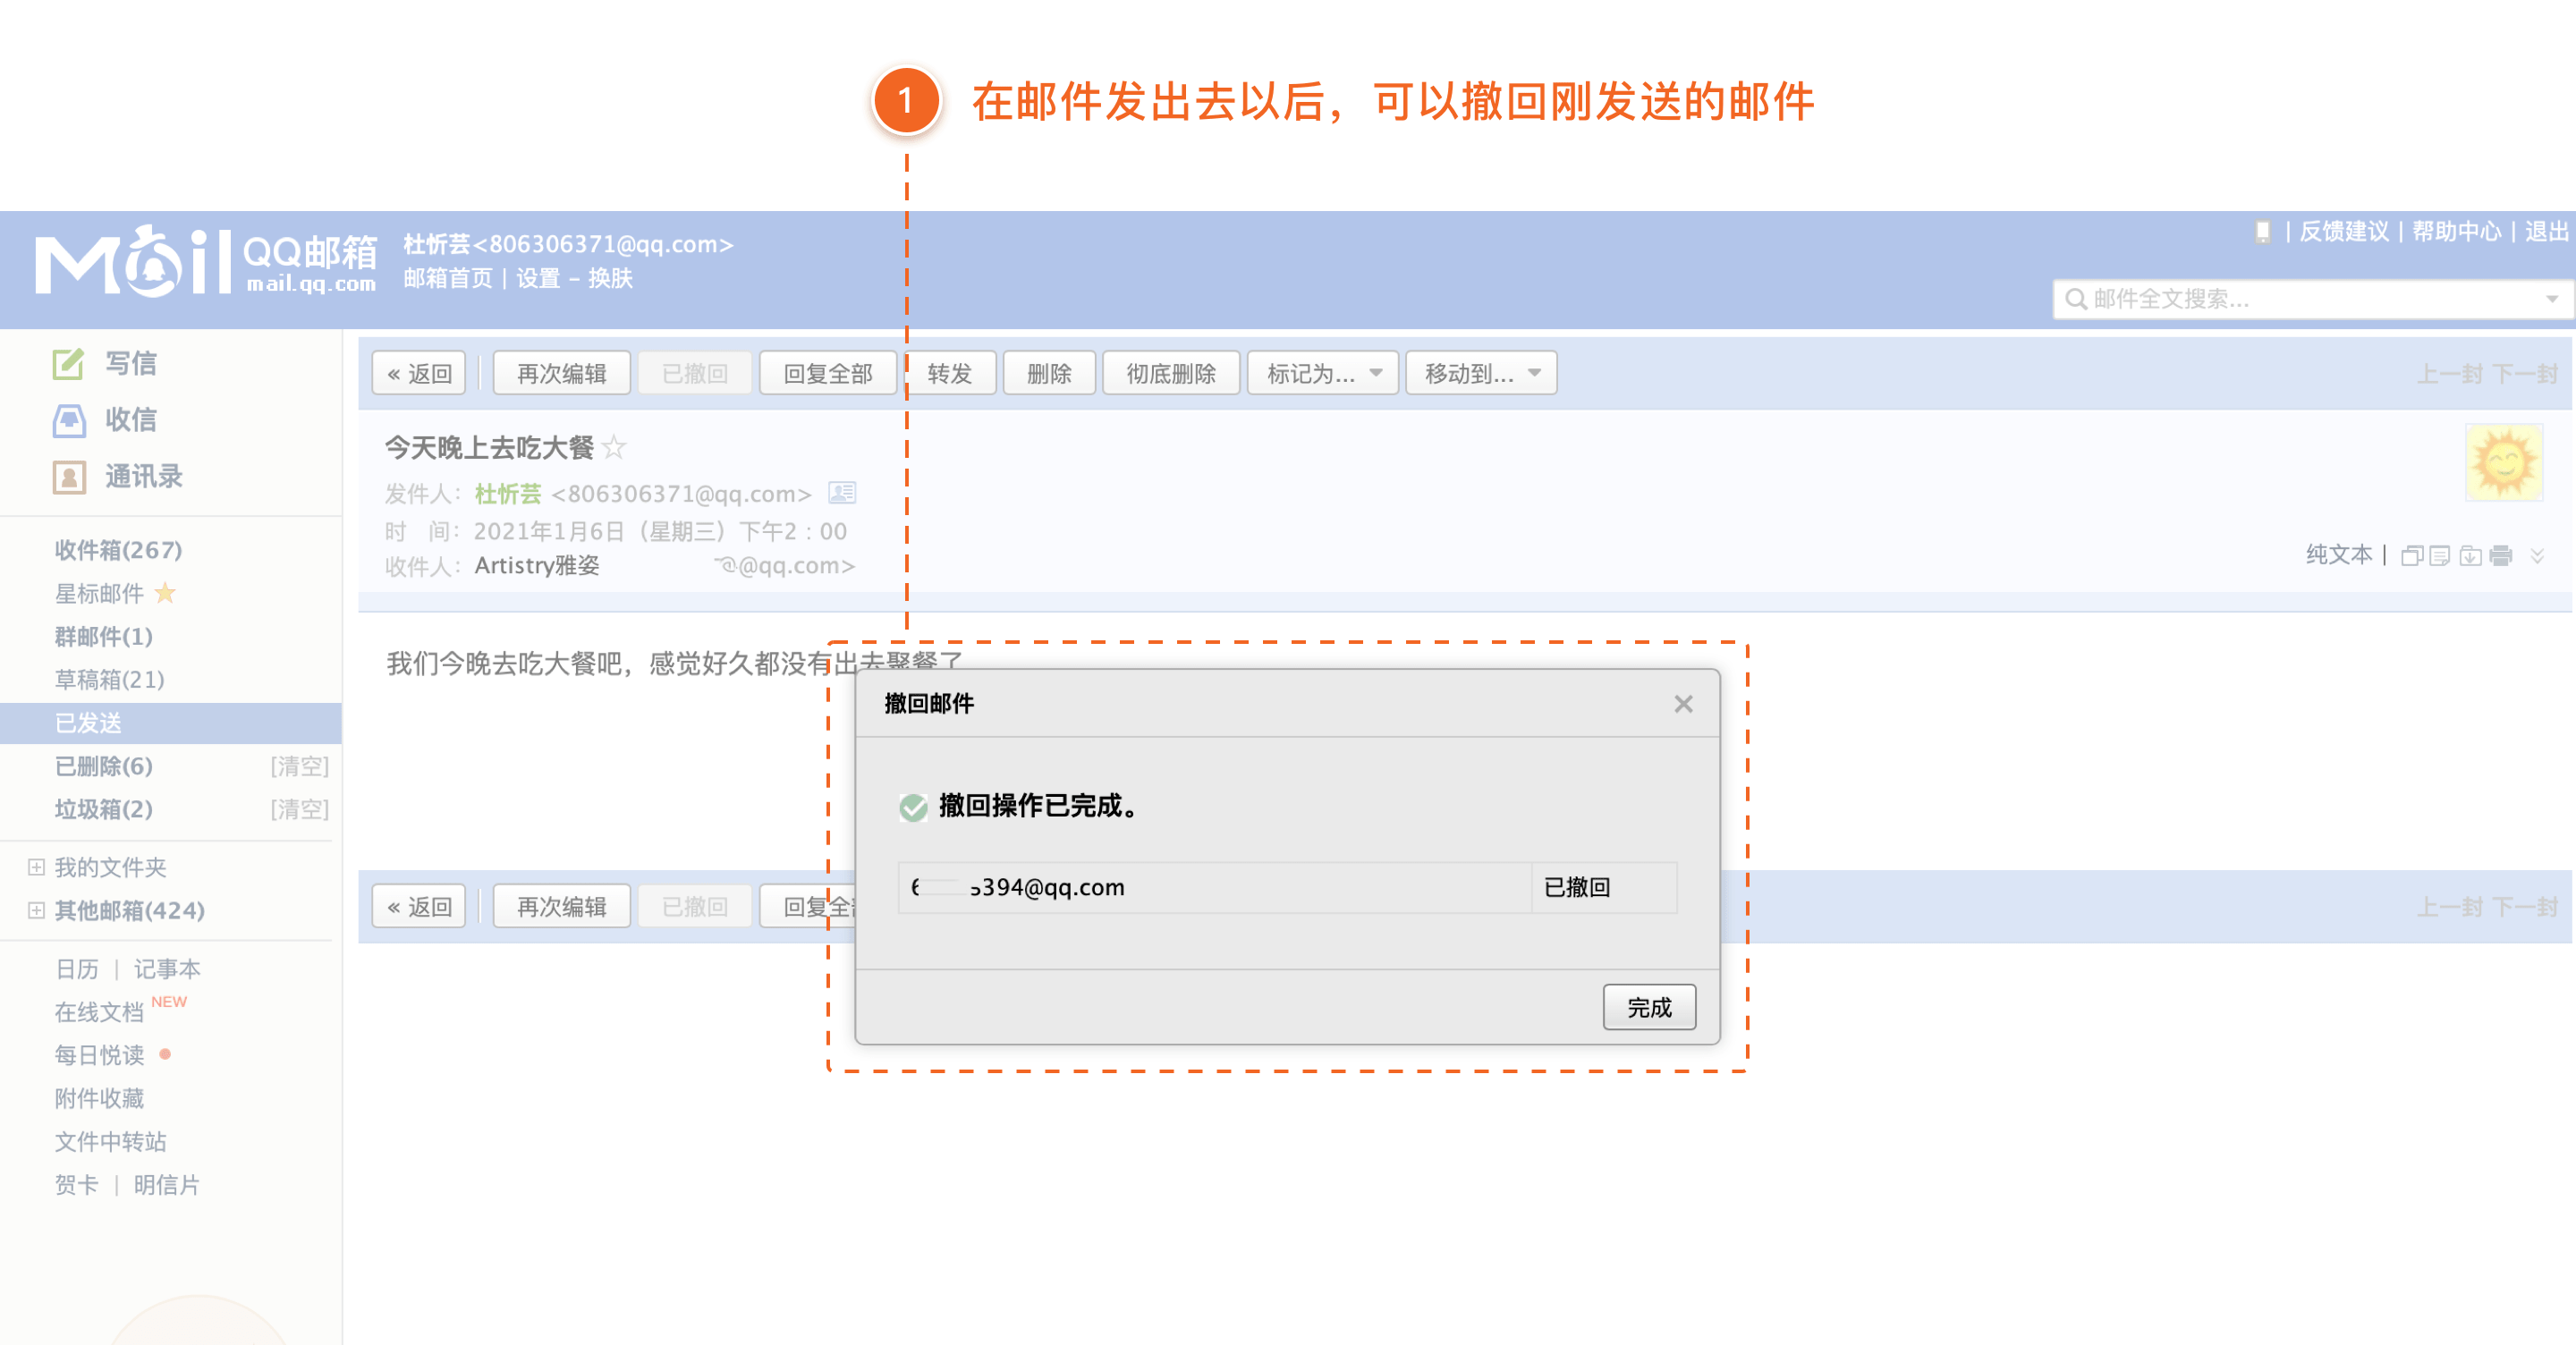Select the 收件箱(267) folder
This screenshot has height=1345, width=2576.
[118, 550]
